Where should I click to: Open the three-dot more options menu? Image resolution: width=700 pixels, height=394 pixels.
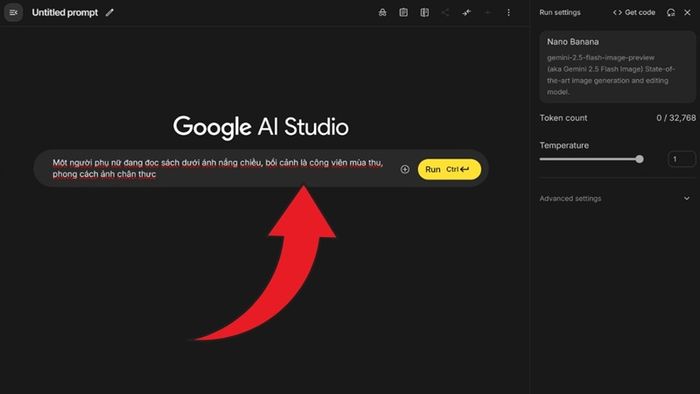point(508,12)
